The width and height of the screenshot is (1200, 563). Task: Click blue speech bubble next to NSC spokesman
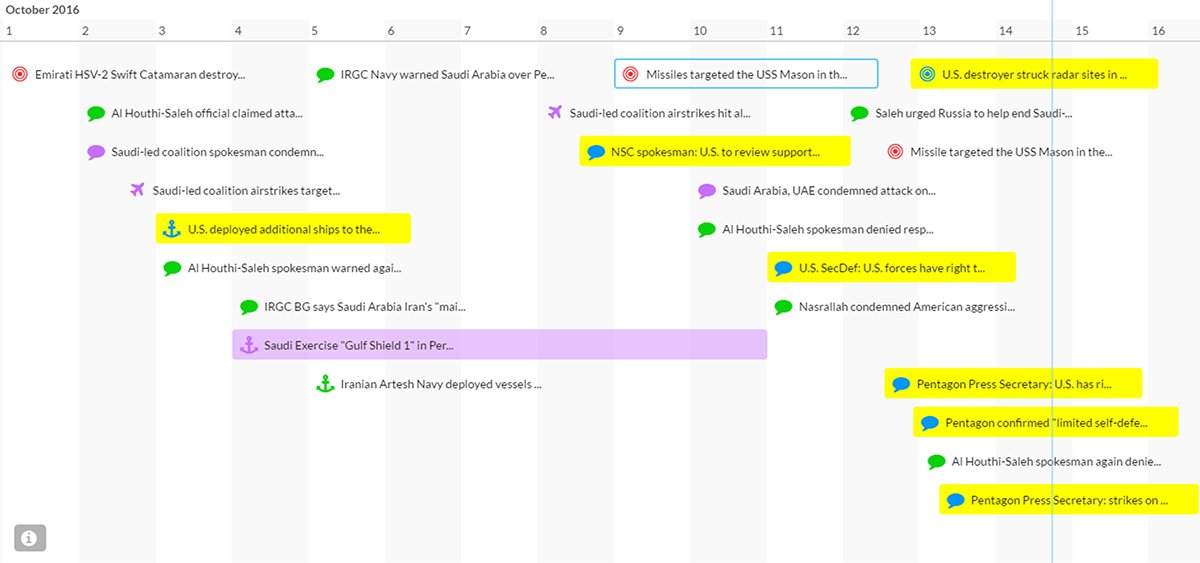point(596,152)
